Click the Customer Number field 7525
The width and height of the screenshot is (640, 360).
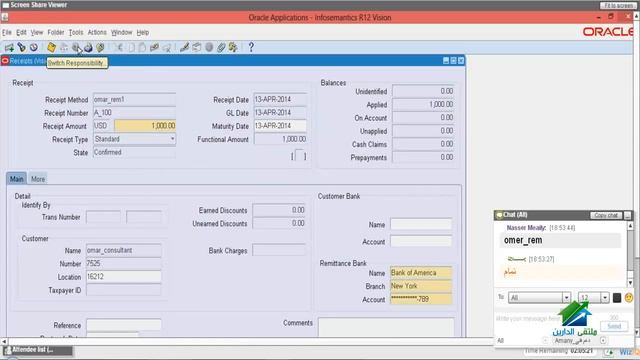point(123,263)
